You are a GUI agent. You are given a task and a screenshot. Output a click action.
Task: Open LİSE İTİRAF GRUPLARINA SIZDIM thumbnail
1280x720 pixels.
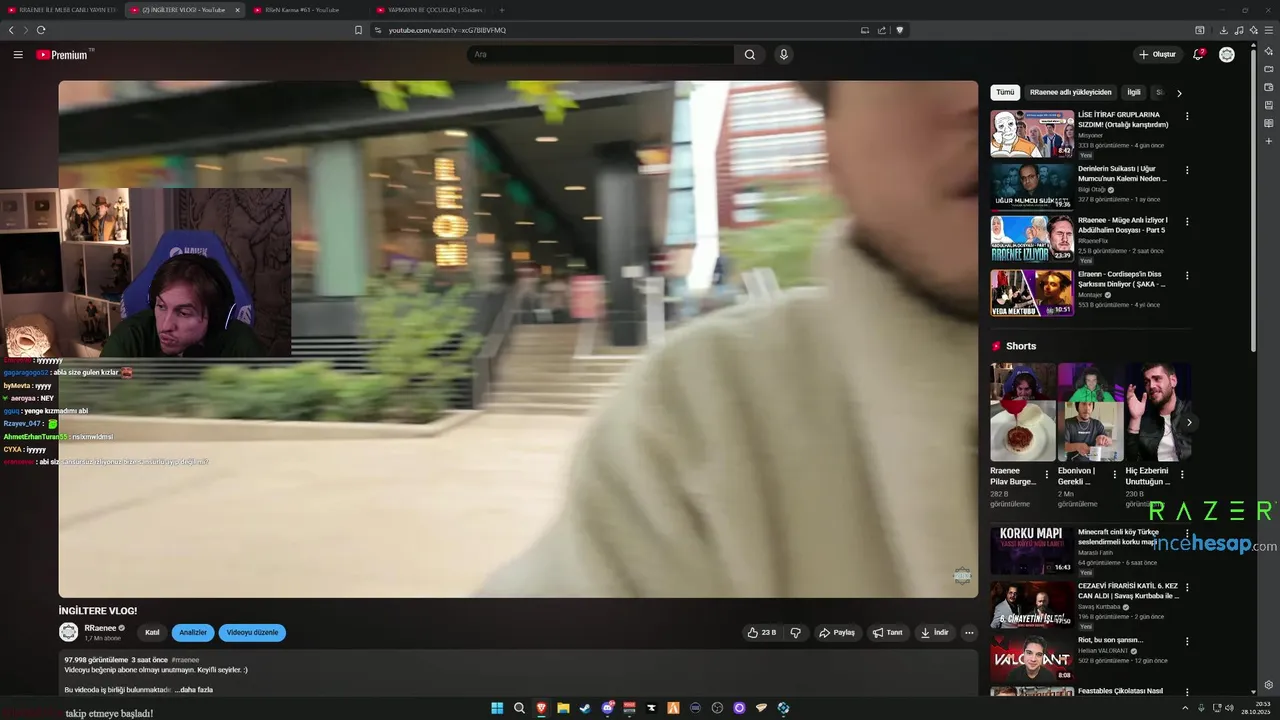(1032, 134)
